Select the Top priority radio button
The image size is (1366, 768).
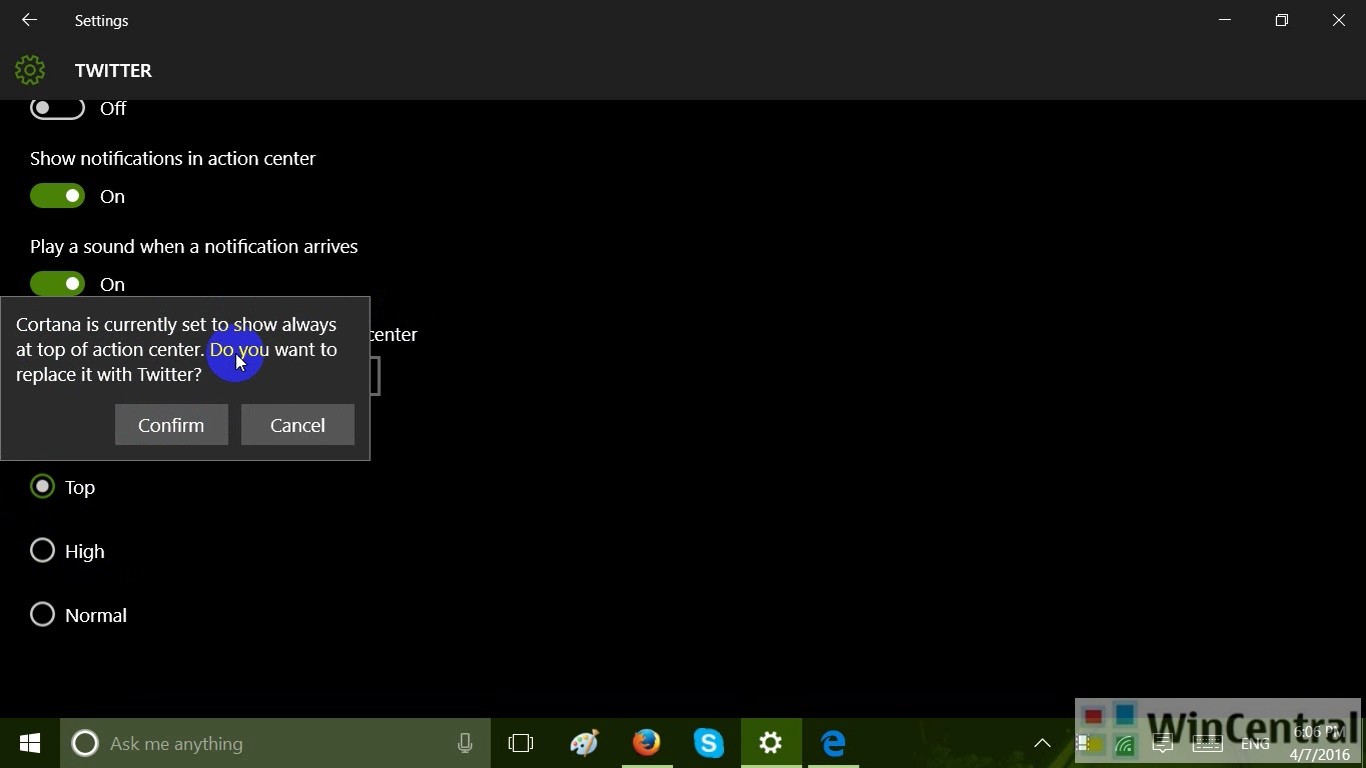pyautogui.click(x=42, y=487)
